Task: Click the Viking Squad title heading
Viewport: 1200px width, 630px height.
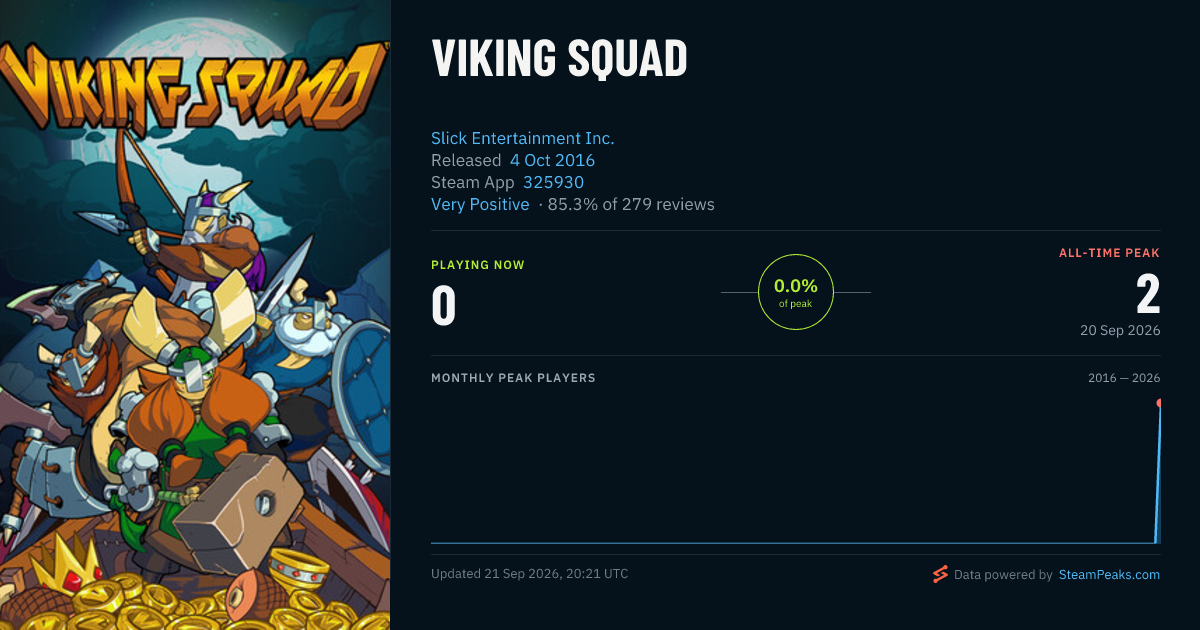Action: pos(560,60)
